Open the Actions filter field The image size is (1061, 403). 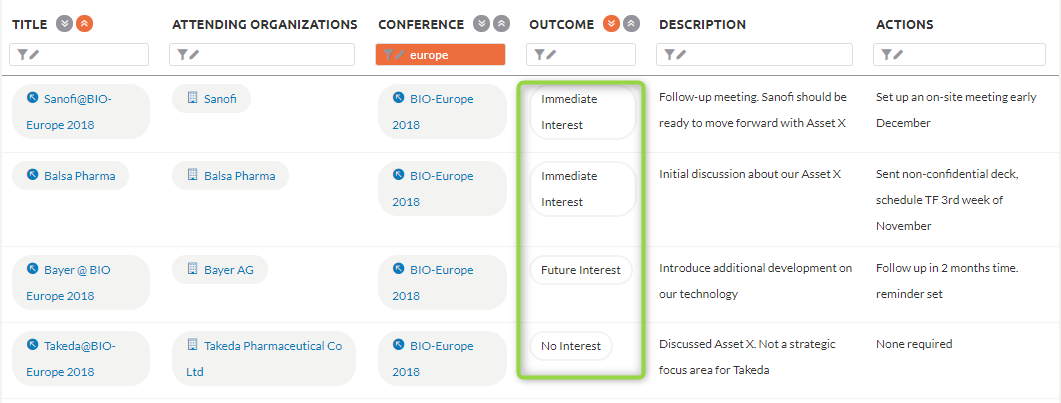click(960, 55)
